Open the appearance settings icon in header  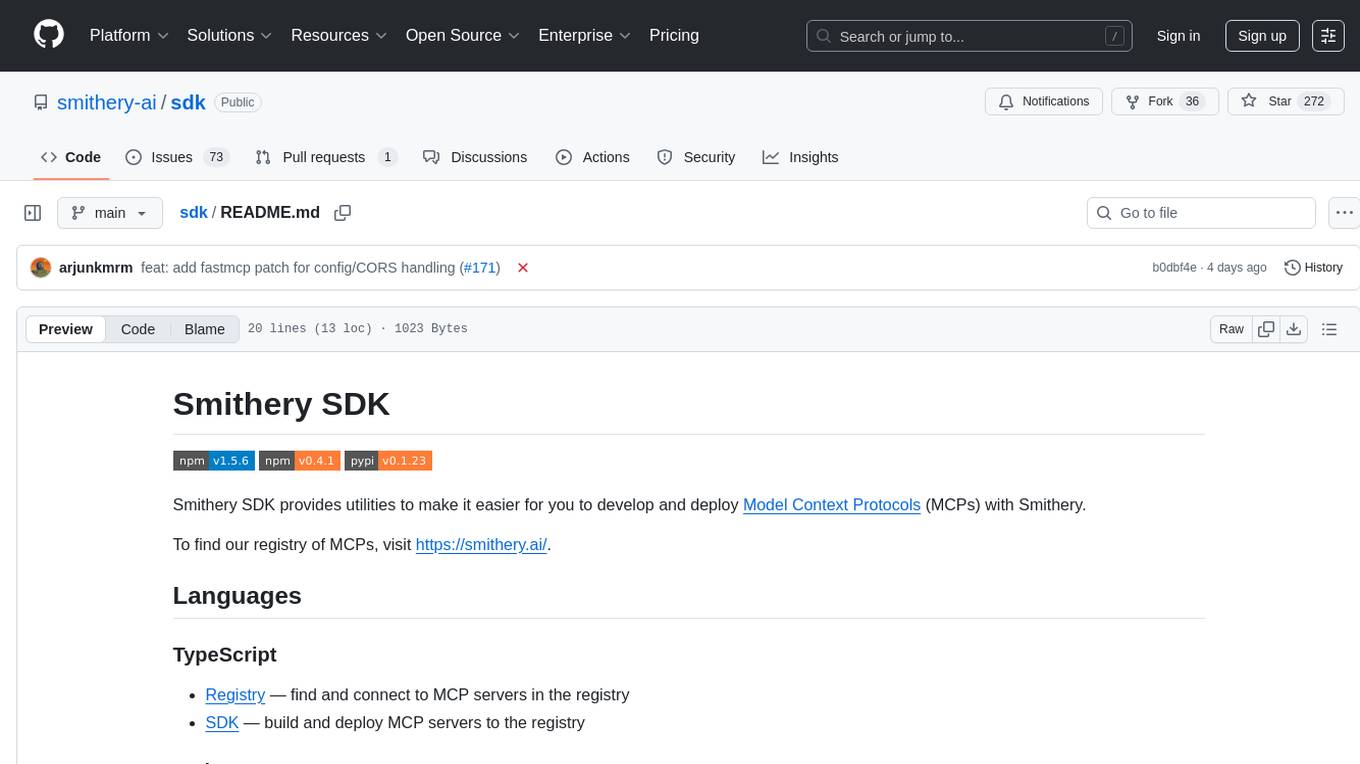(x=1328, y=36)
